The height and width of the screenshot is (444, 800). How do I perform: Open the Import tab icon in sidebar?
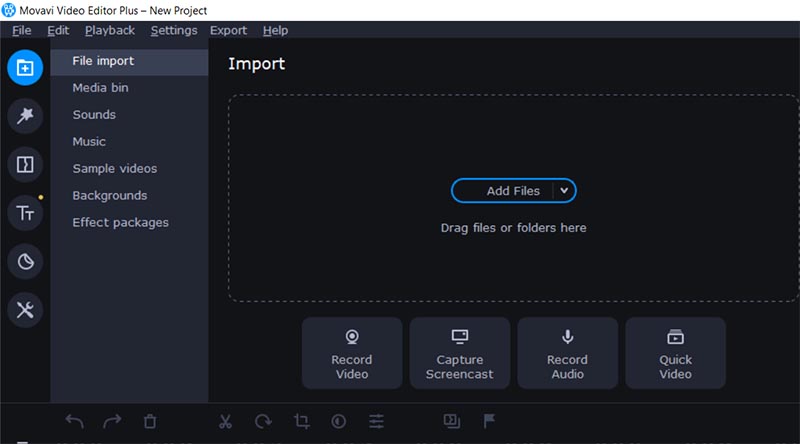point(24,67)
